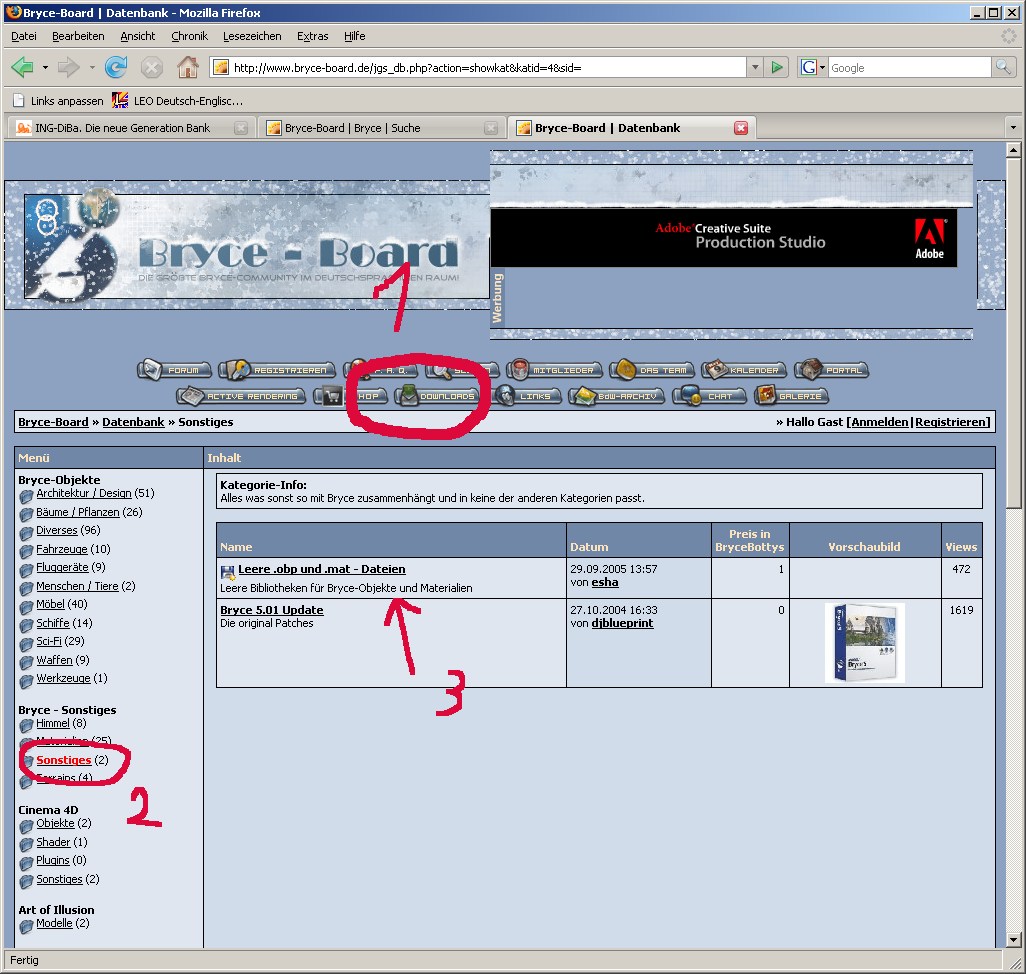Click into the Google search field
Screen dimensions: 1026x974
click(909, 67)
